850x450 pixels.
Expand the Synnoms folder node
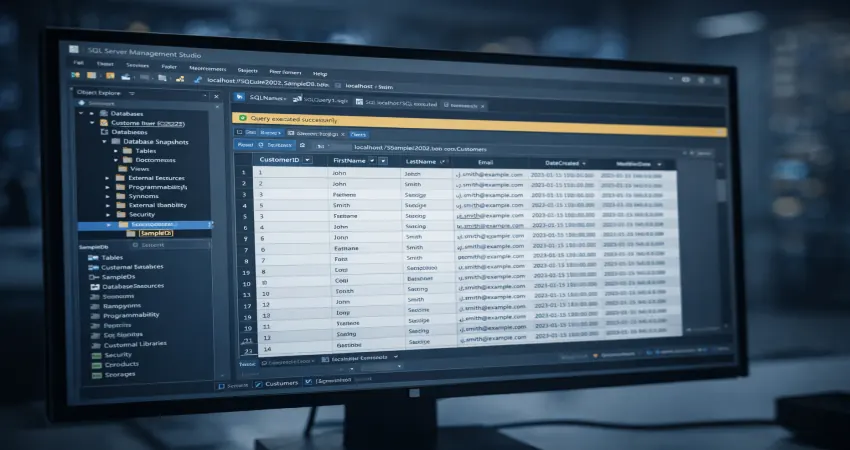(x=107, y=196)
